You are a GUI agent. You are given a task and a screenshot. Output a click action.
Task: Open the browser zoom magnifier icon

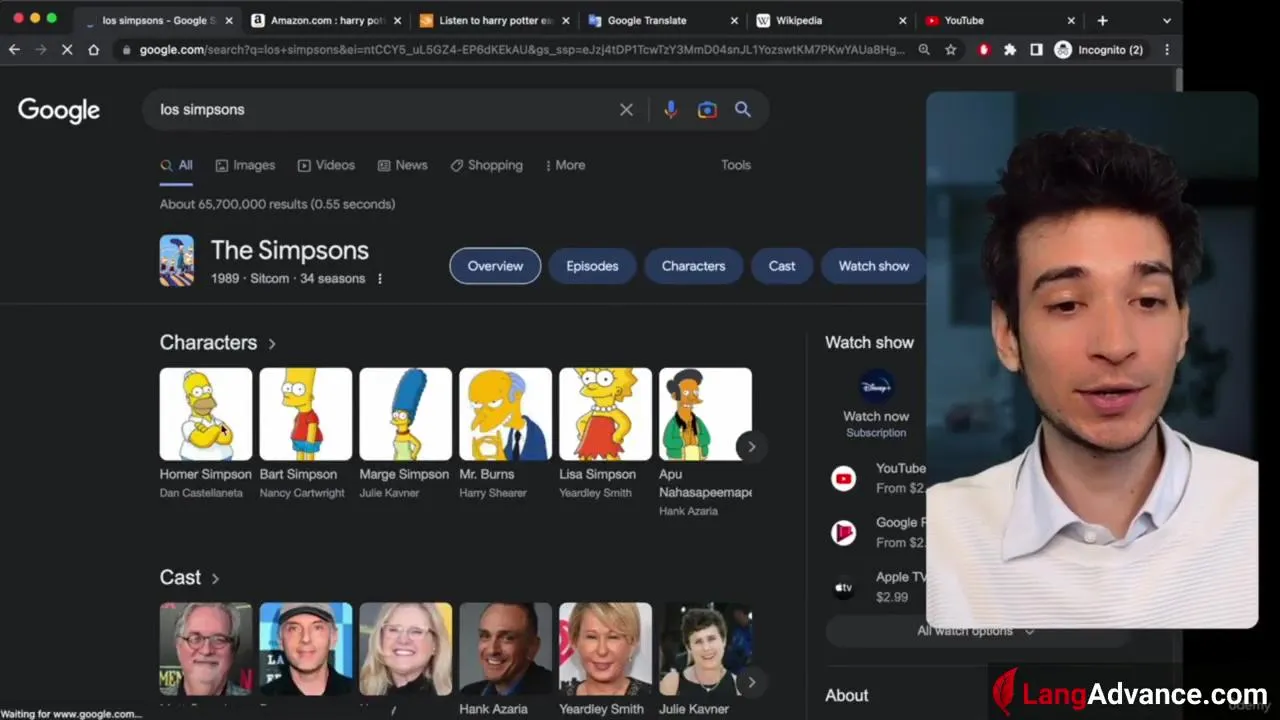point(924,49)
